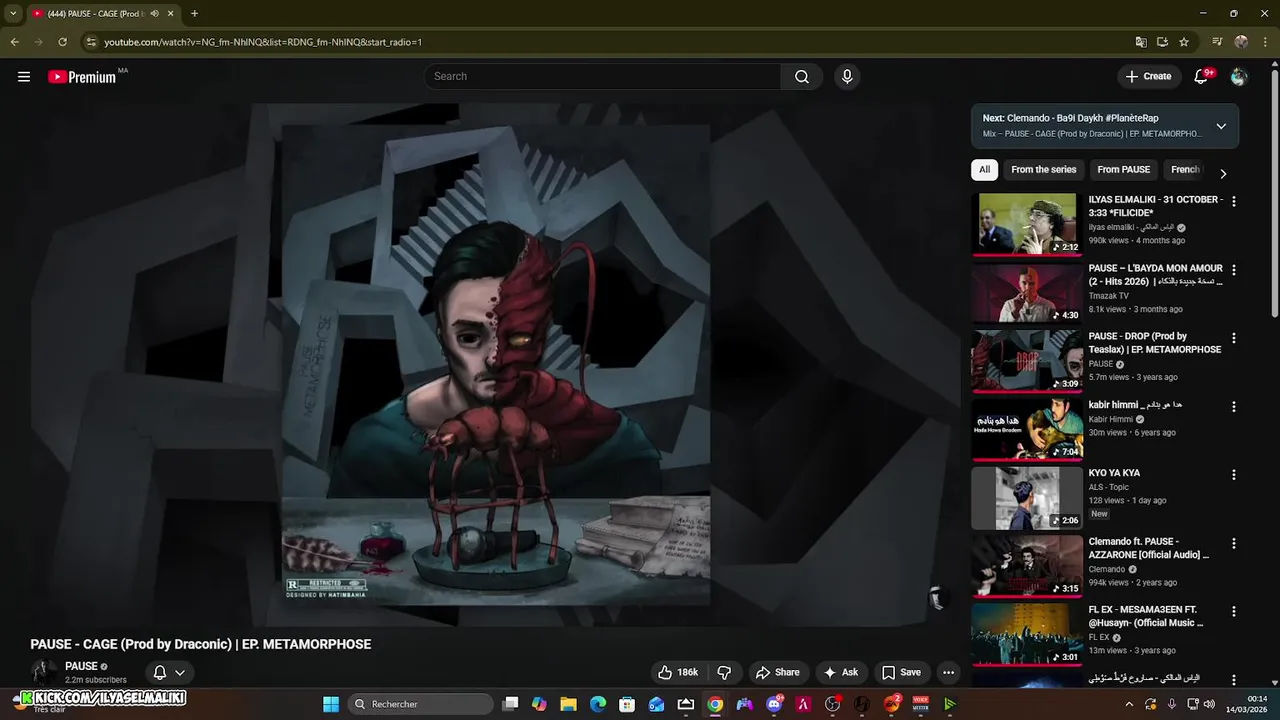Open the YouTube account avatar menu
1280x720 pixels.
point(1239,77)
